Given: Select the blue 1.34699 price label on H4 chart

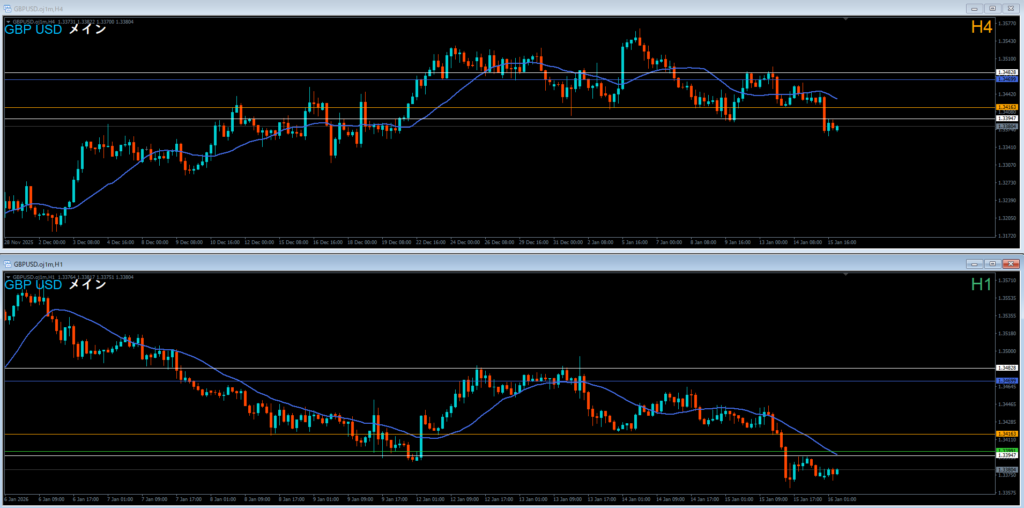Looking at the screenshot, I should (x=1007, y=78).
